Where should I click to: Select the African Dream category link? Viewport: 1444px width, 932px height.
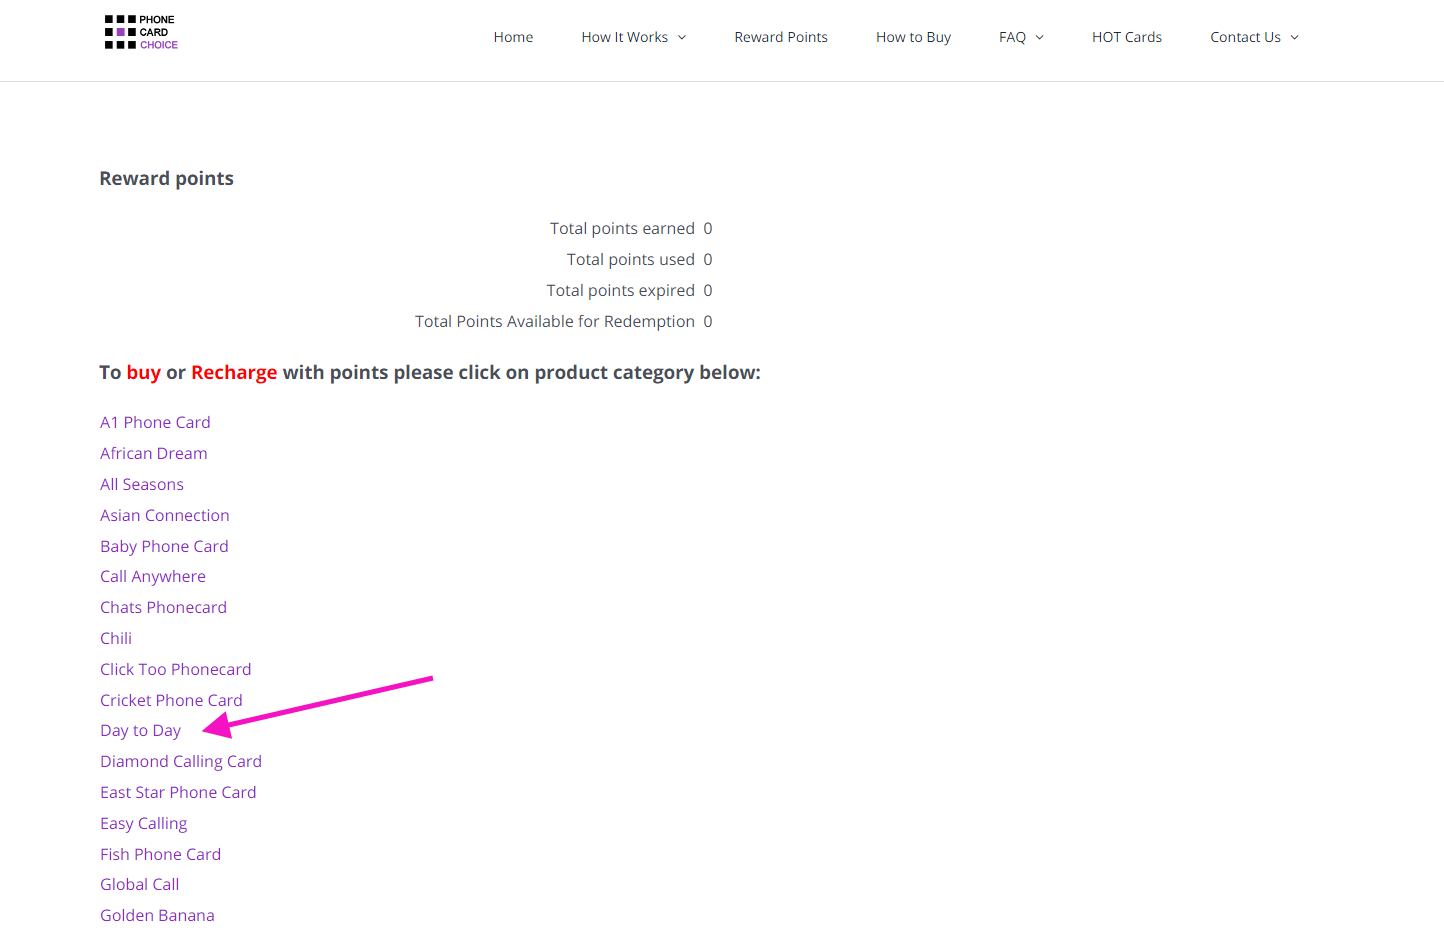[154, 453]
